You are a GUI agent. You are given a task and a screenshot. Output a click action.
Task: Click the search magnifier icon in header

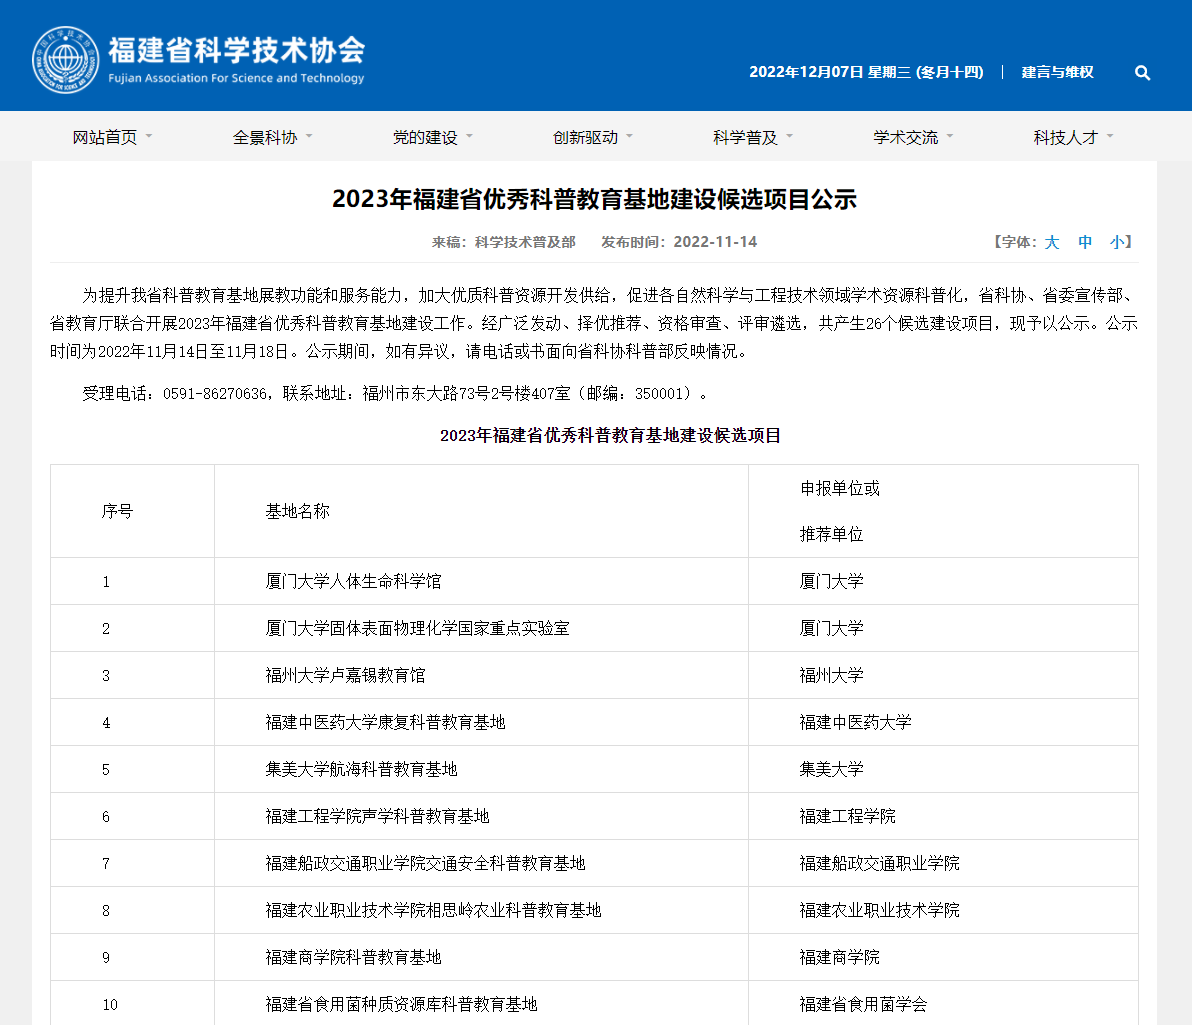(1142, 73)
